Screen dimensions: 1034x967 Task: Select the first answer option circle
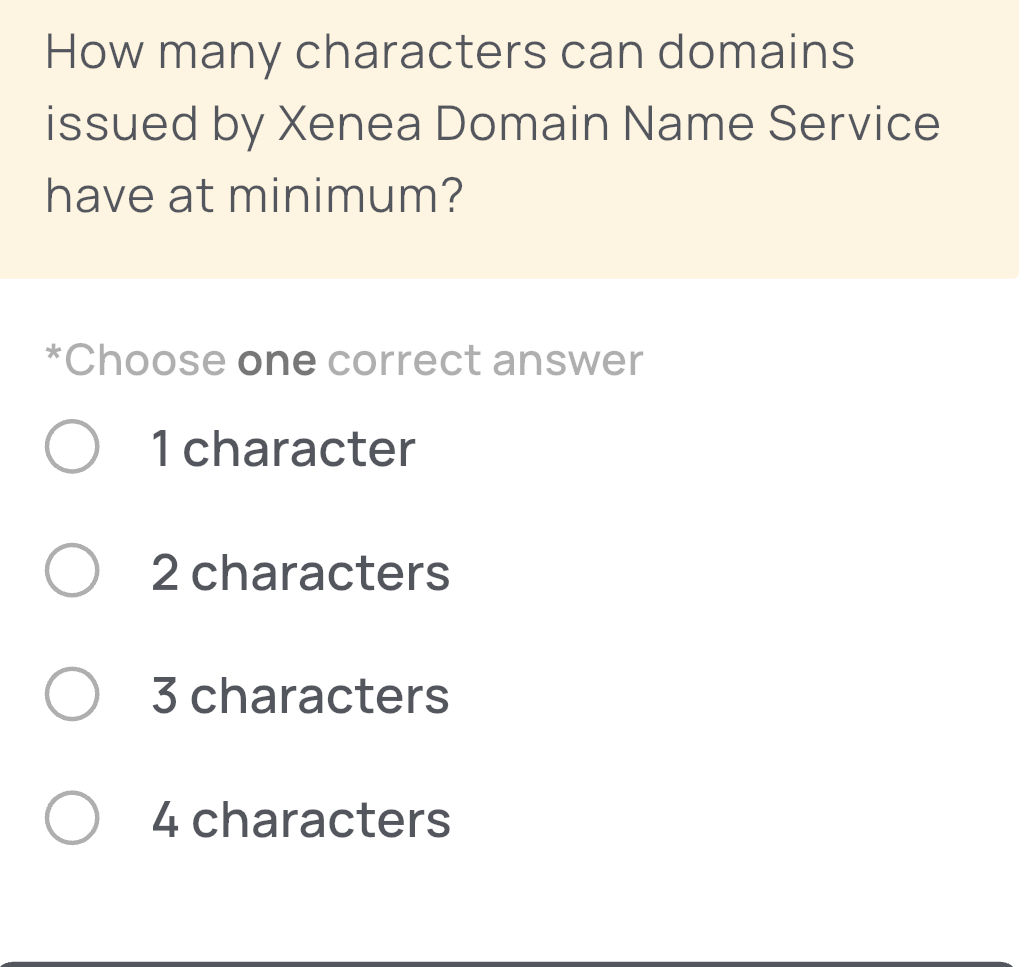(70, 448)
